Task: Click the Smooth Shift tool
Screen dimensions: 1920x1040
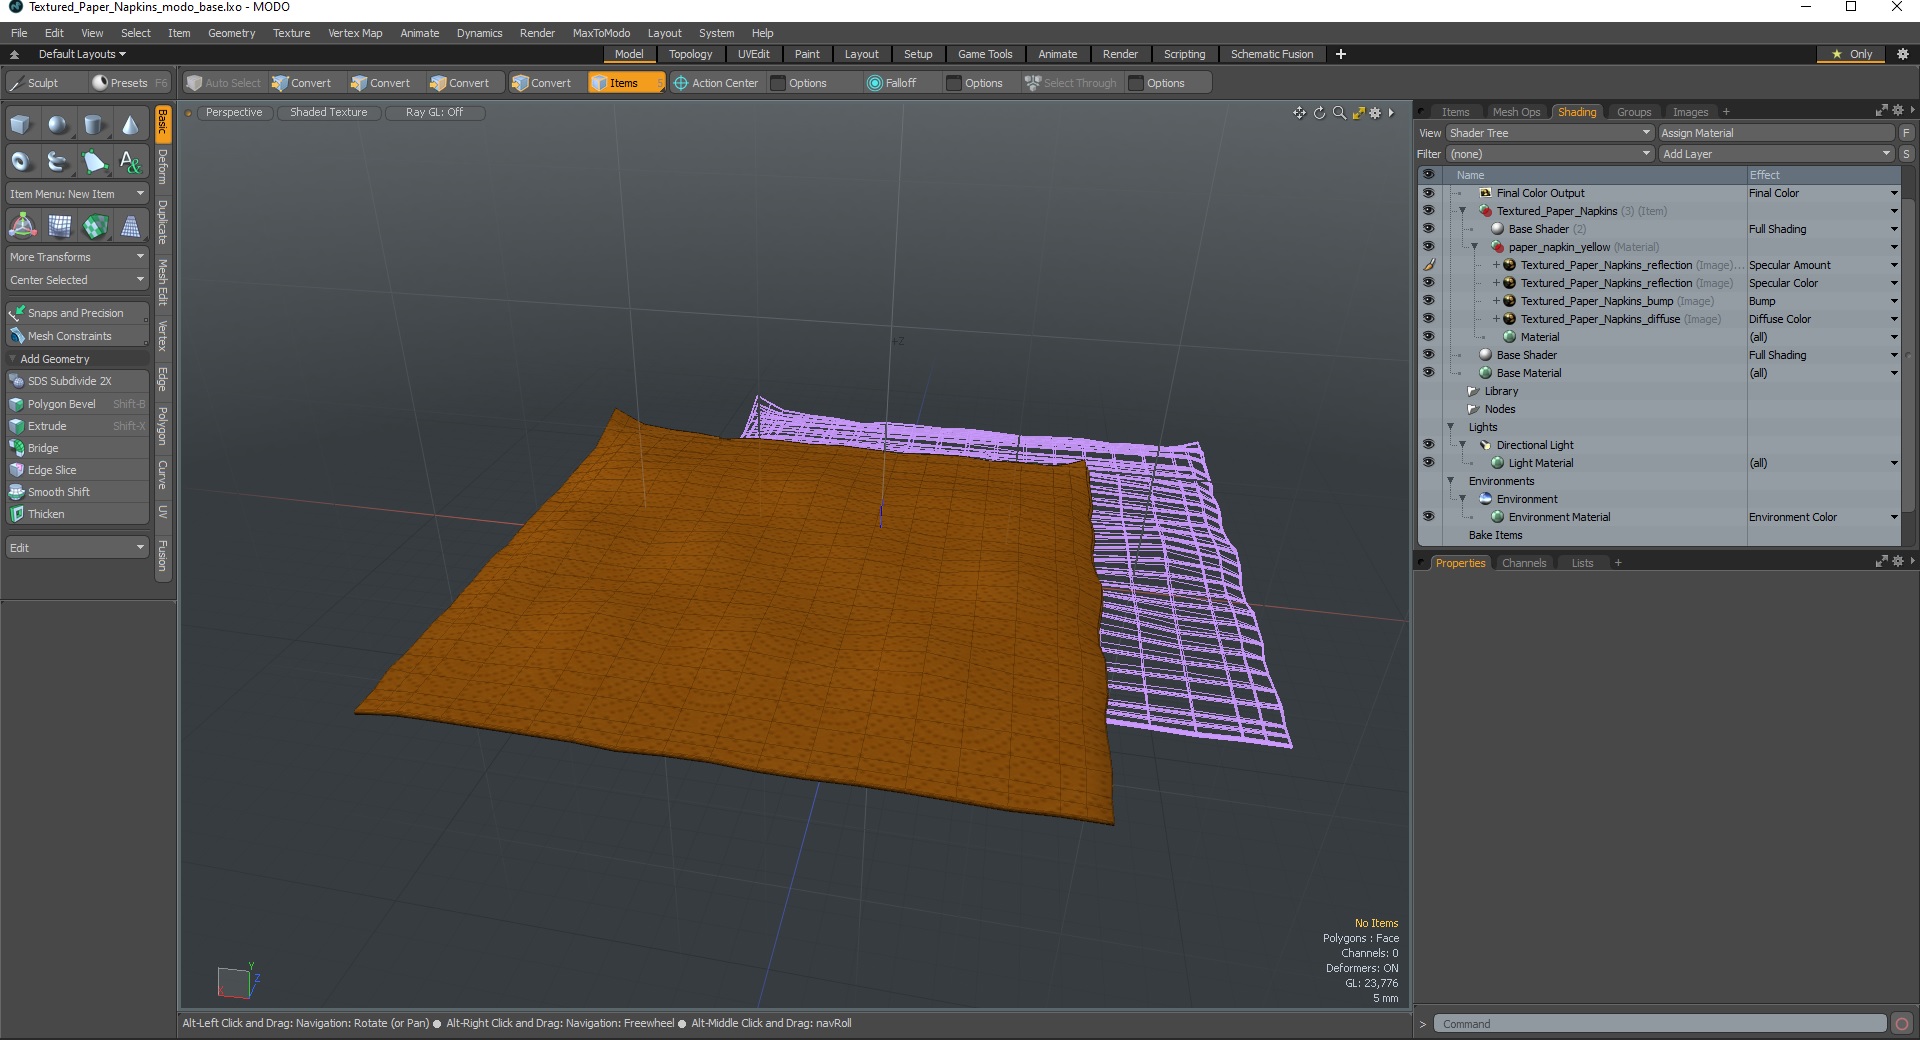Action: [78, 492]
